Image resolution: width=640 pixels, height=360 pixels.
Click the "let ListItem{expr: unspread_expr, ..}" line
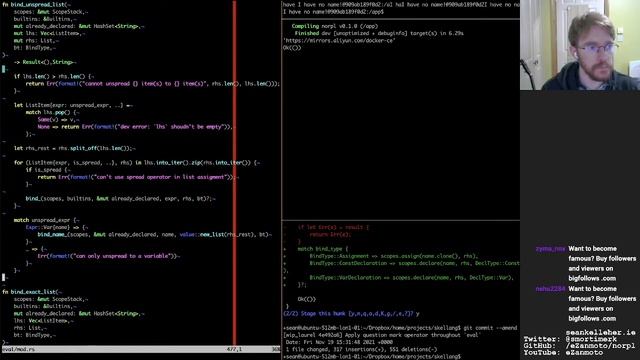[73, 105]
